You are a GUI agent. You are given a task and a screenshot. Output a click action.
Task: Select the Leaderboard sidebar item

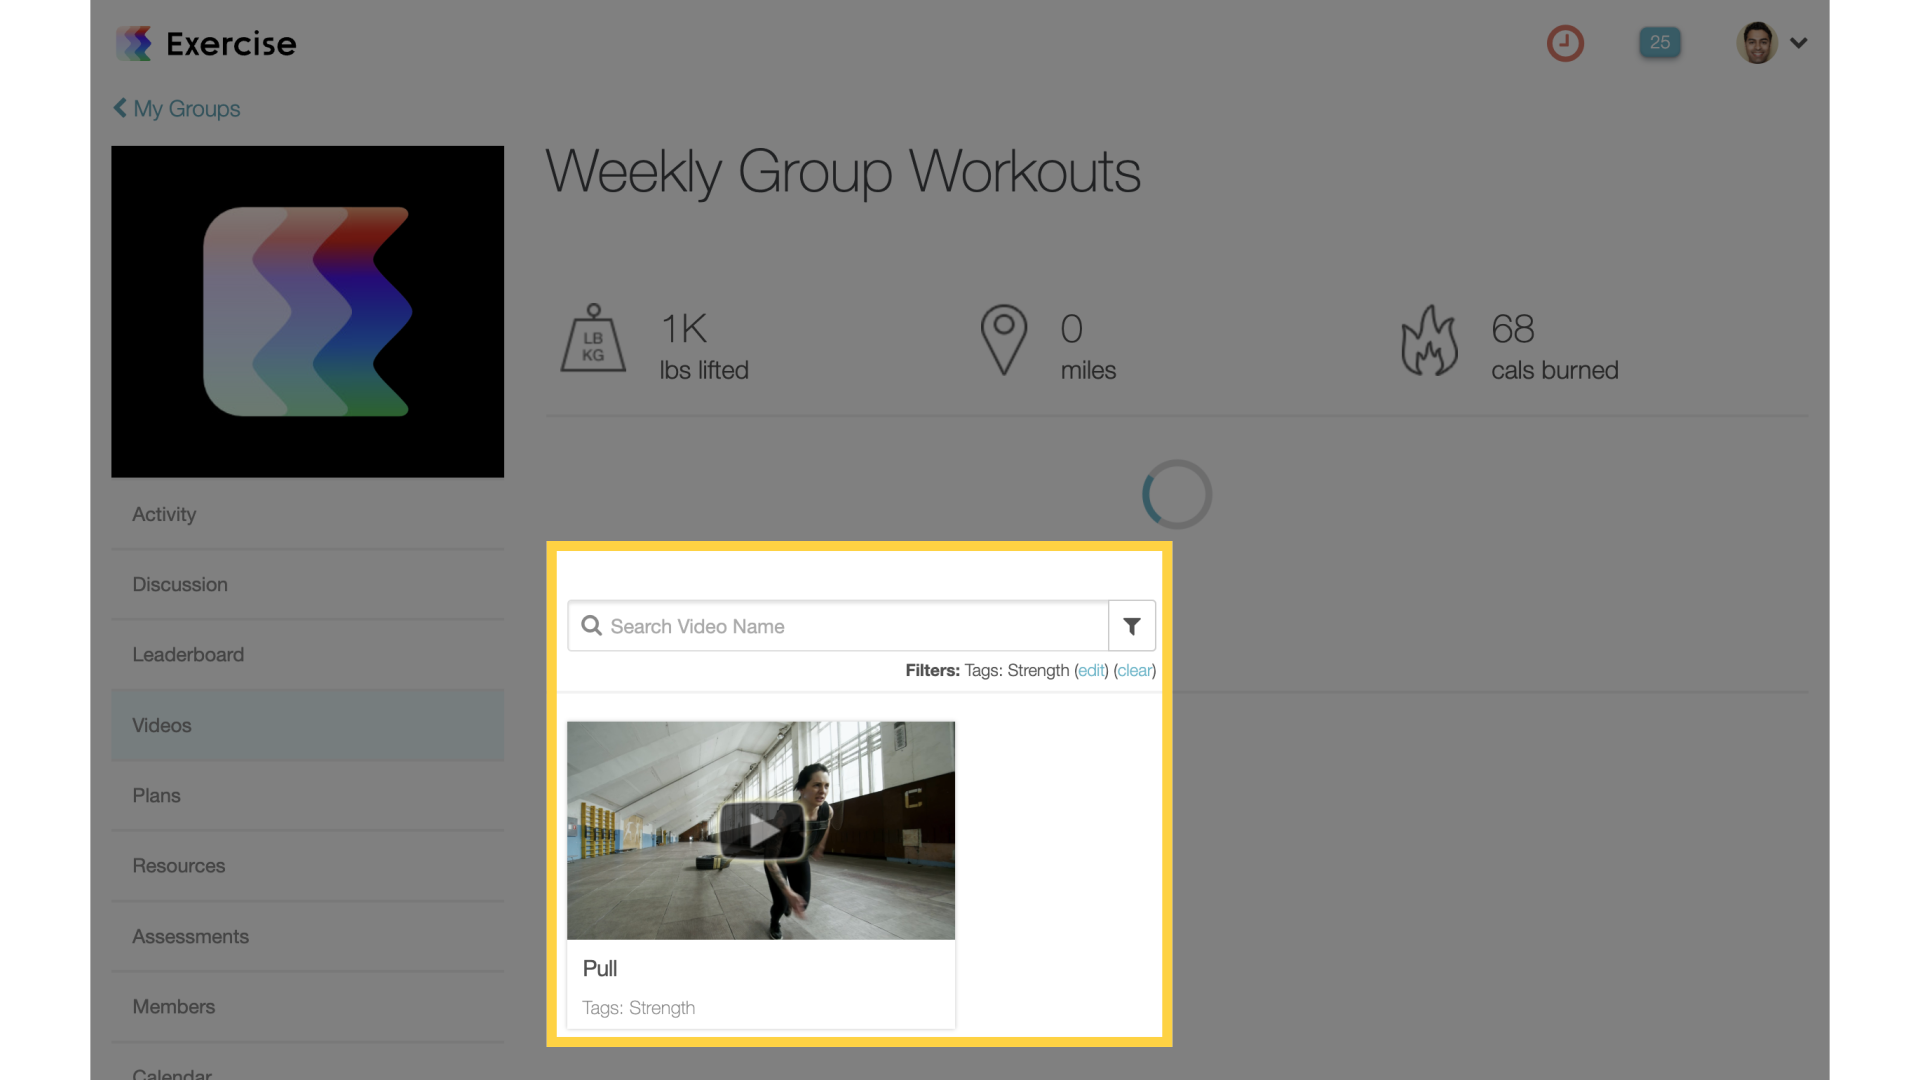[187, 654]
